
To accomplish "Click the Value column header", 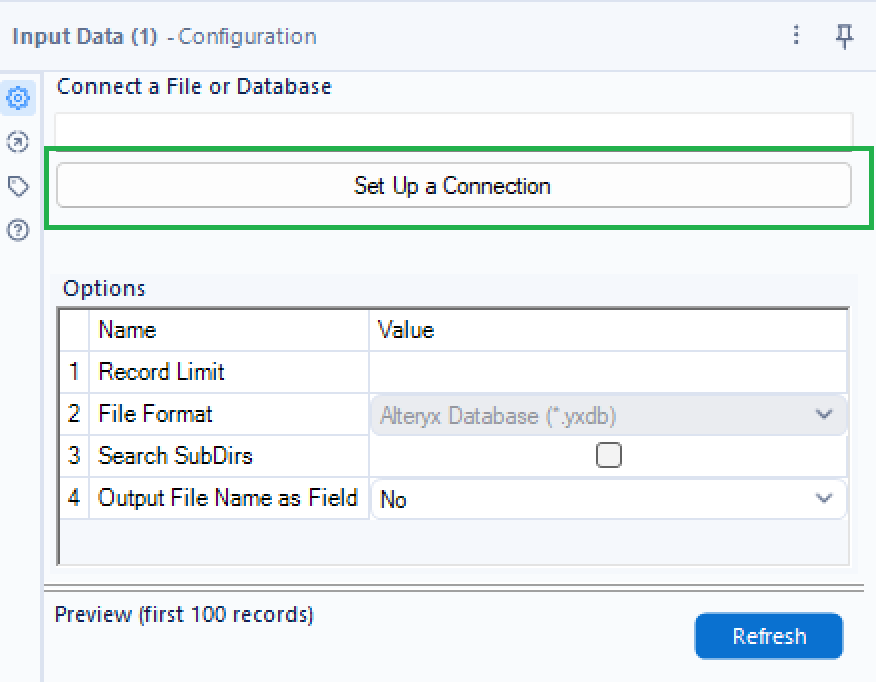I will (608, 330).
